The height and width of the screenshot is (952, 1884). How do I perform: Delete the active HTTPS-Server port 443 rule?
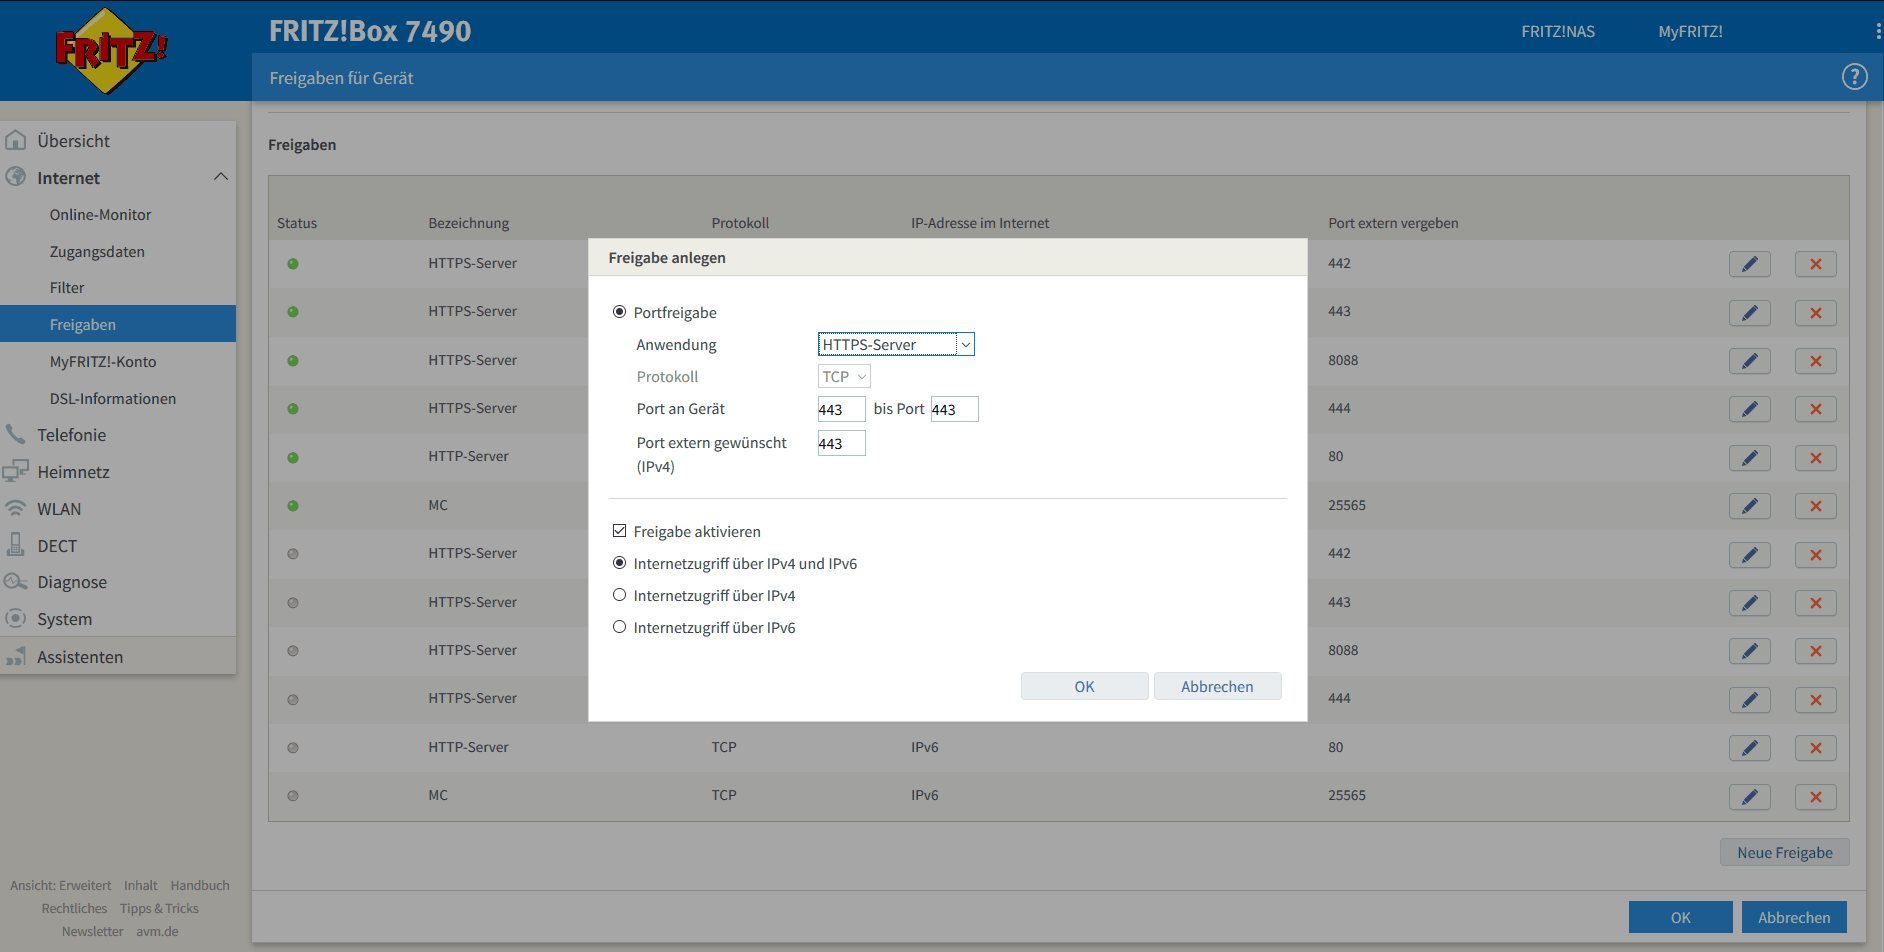(1815, 313)
